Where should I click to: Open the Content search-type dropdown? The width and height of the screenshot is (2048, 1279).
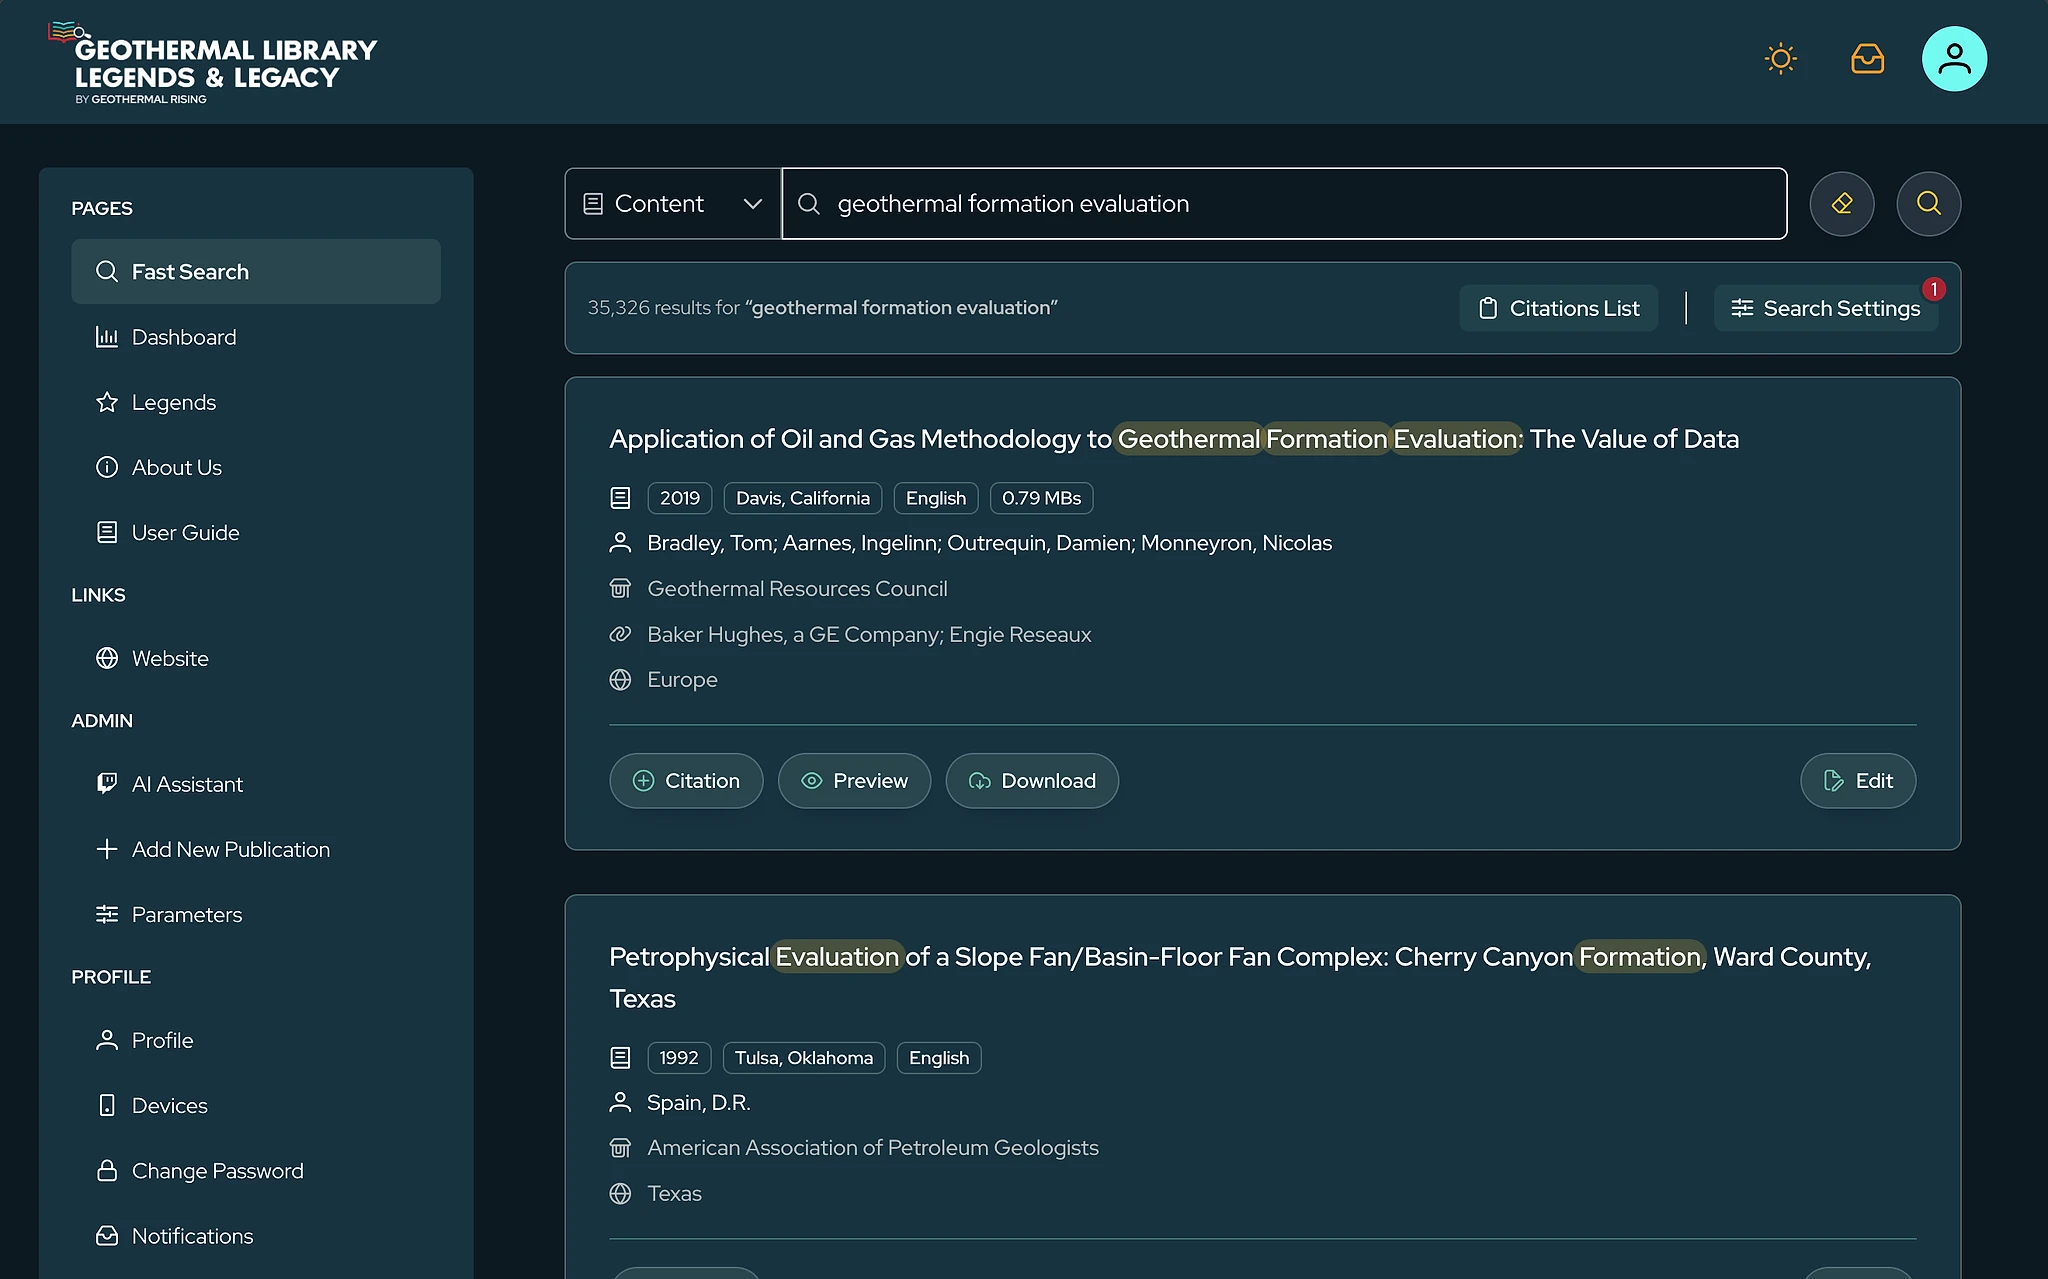point(673,204)
